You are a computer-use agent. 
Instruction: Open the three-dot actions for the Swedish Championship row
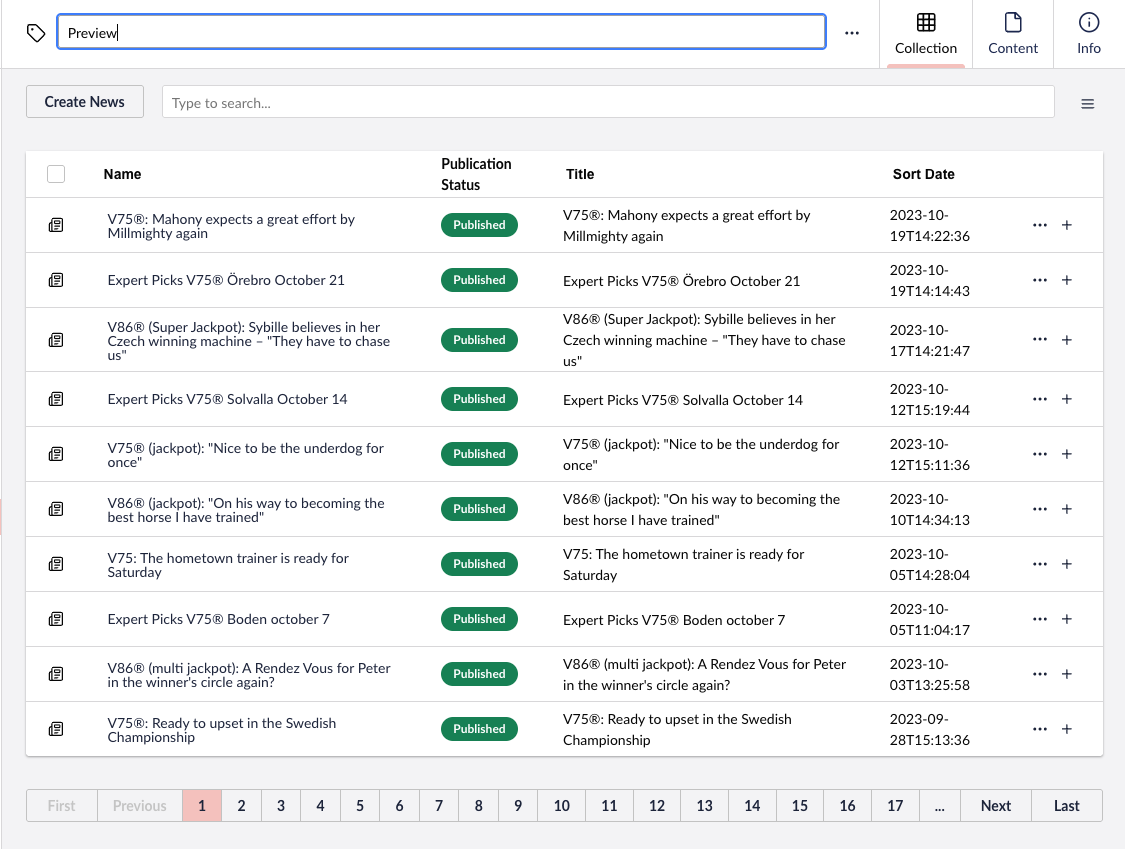click(x=1040, y=729)
